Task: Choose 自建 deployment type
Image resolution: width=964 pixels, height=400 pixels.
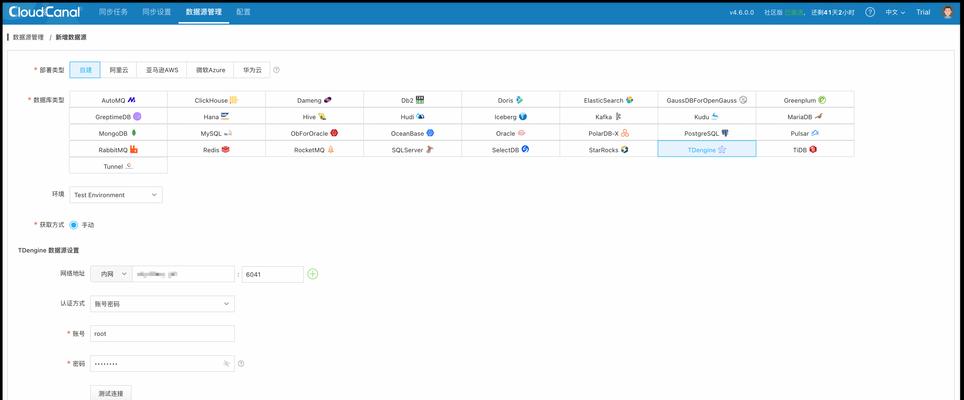Action: click(x=85, y=70)
